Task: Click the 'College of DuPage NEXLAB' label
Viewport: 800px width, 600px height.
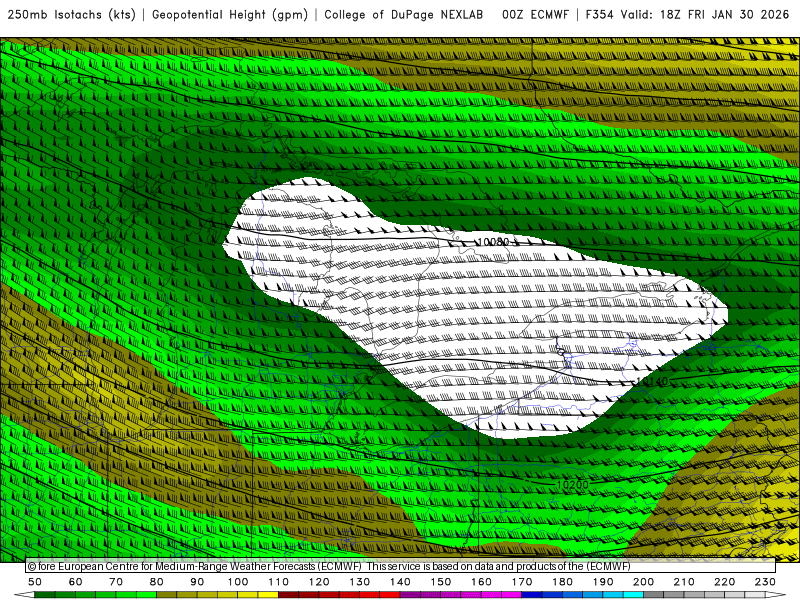Action: click(x=403, y=15)
